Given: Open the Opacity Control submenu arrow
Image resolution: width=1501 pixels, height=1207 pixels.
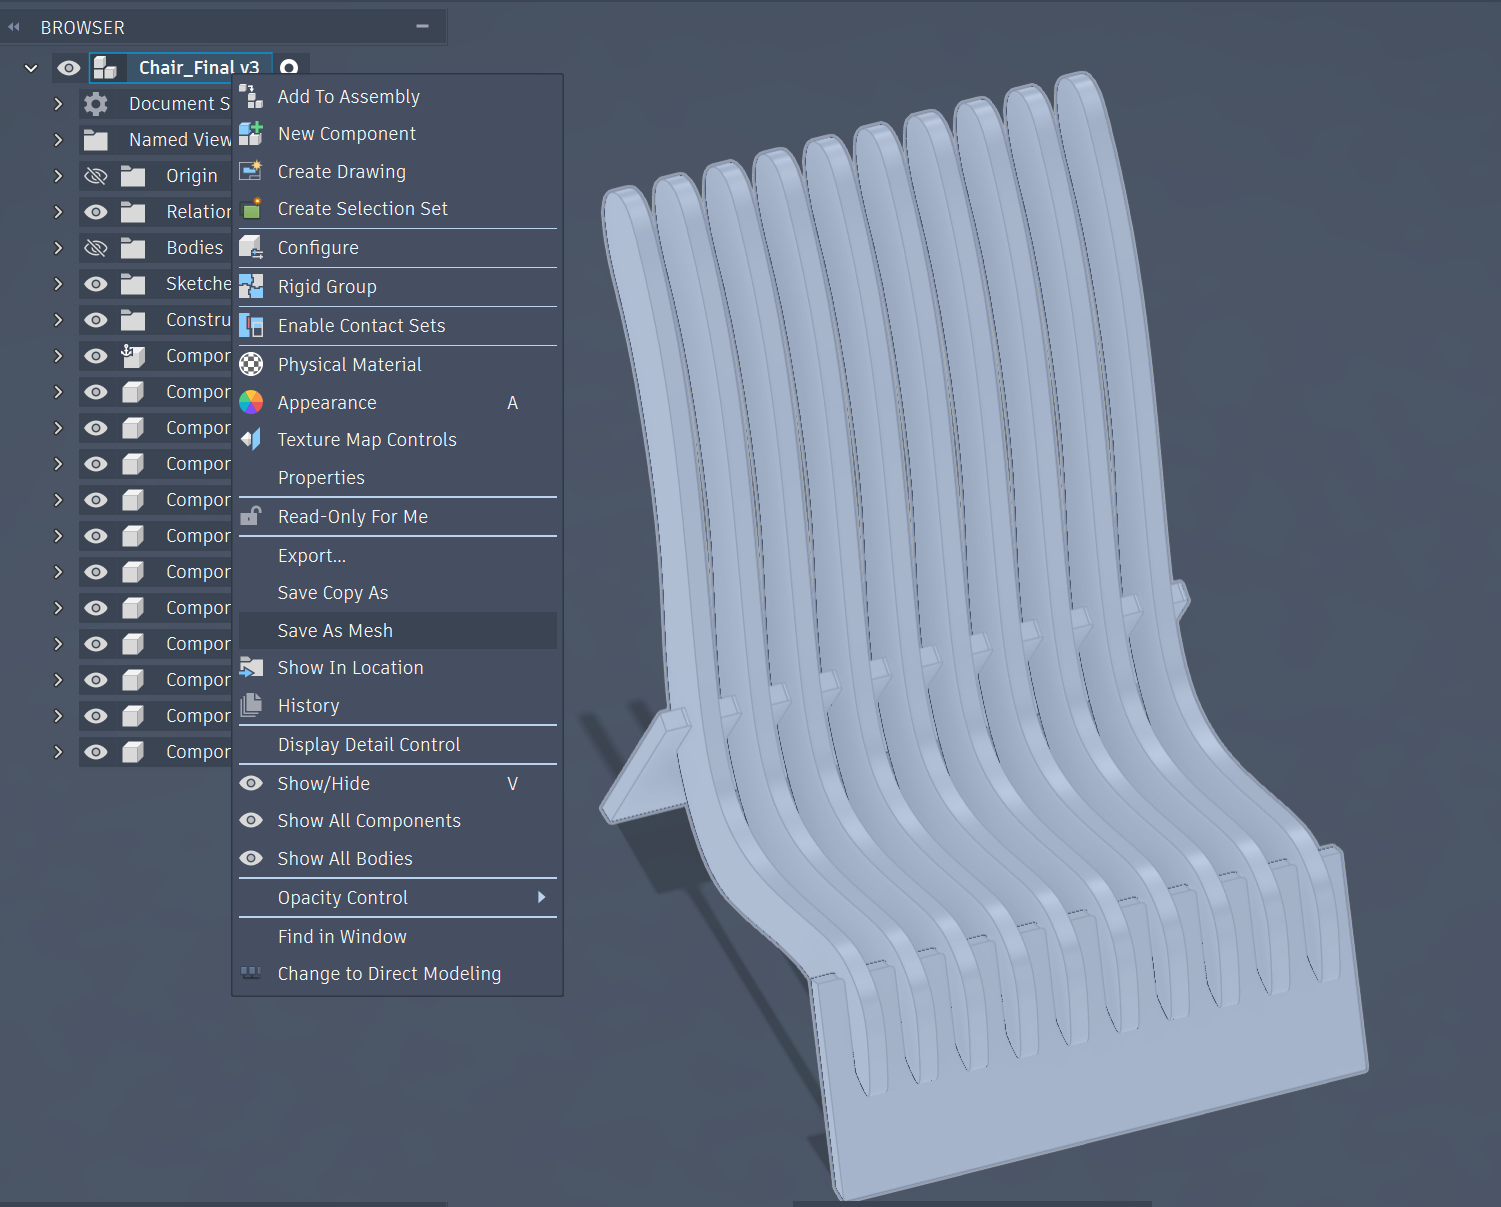Looking at the screenshot, I should [x=541, y=897].
